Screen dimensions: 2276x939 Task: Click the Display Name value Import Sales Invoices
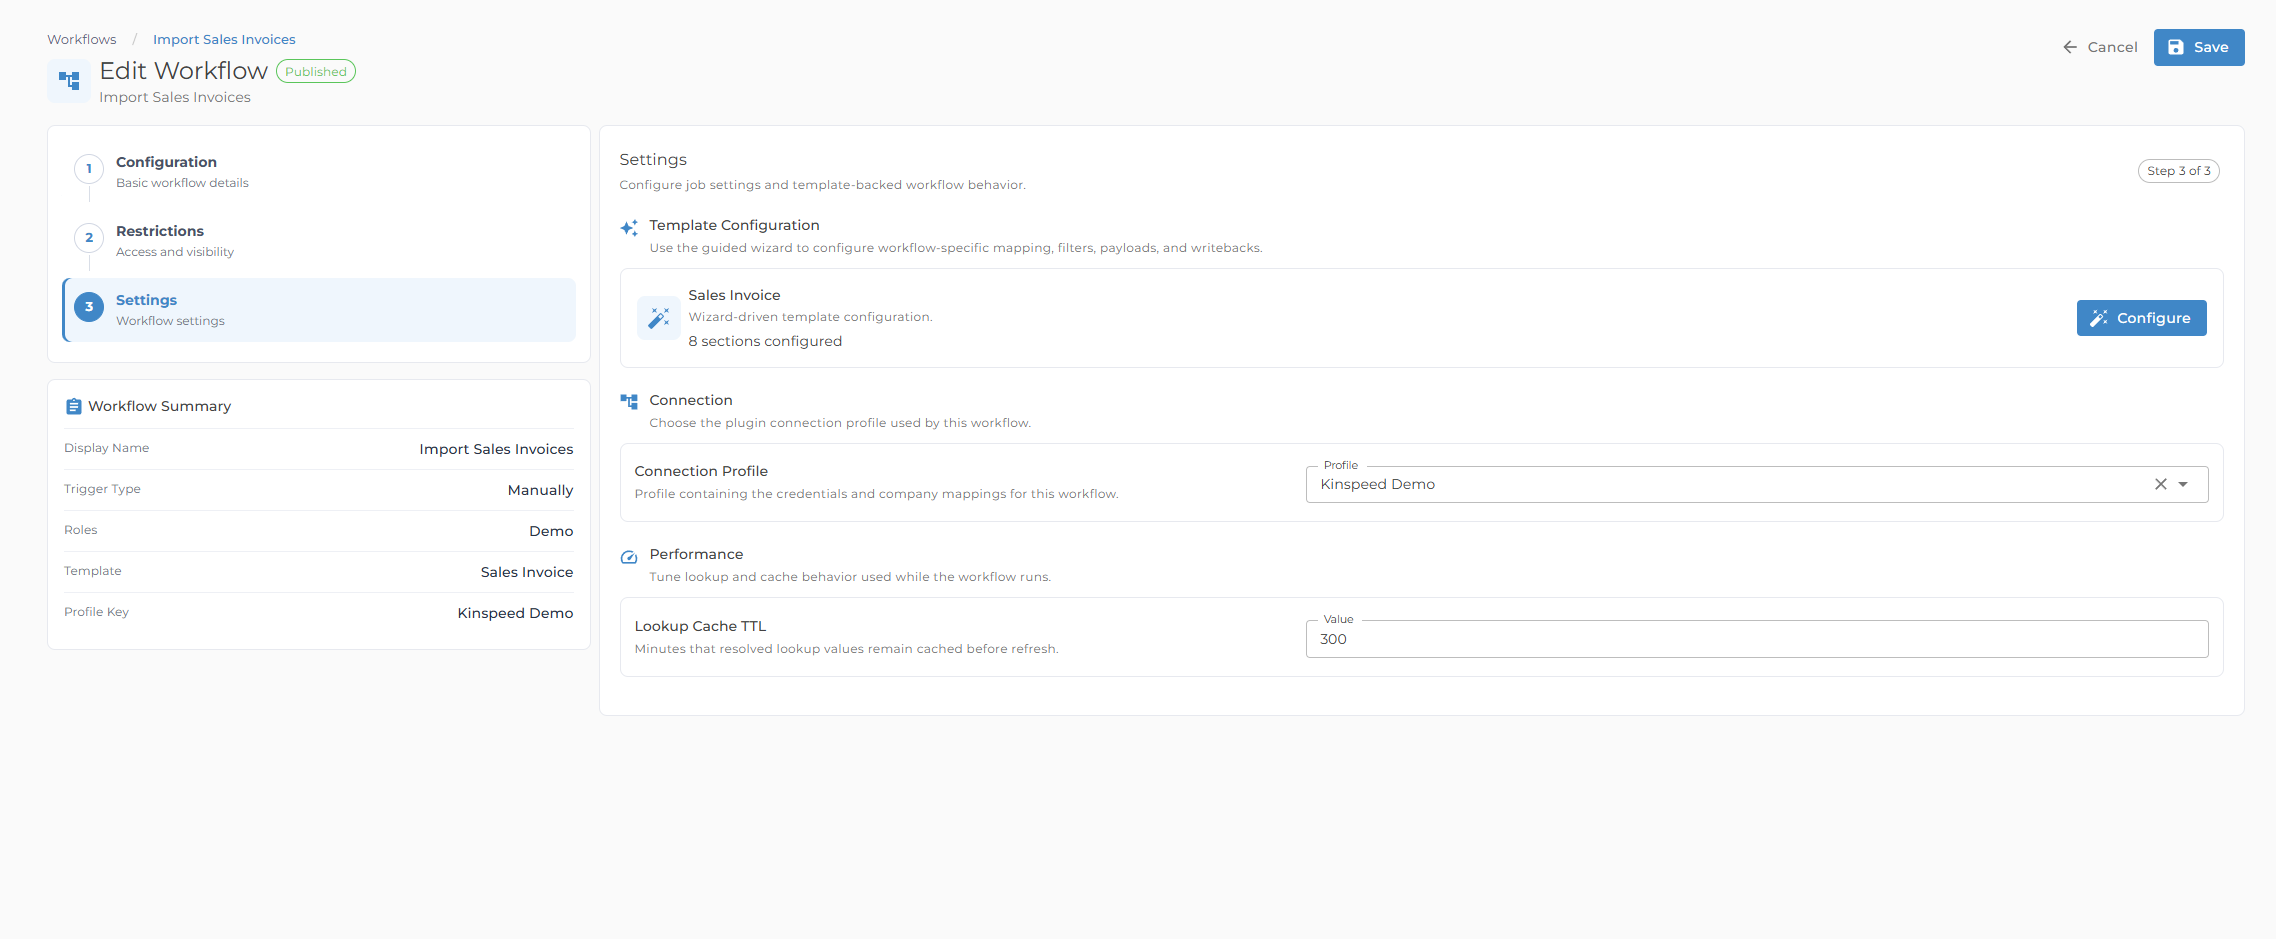click(x=496, y=450)
